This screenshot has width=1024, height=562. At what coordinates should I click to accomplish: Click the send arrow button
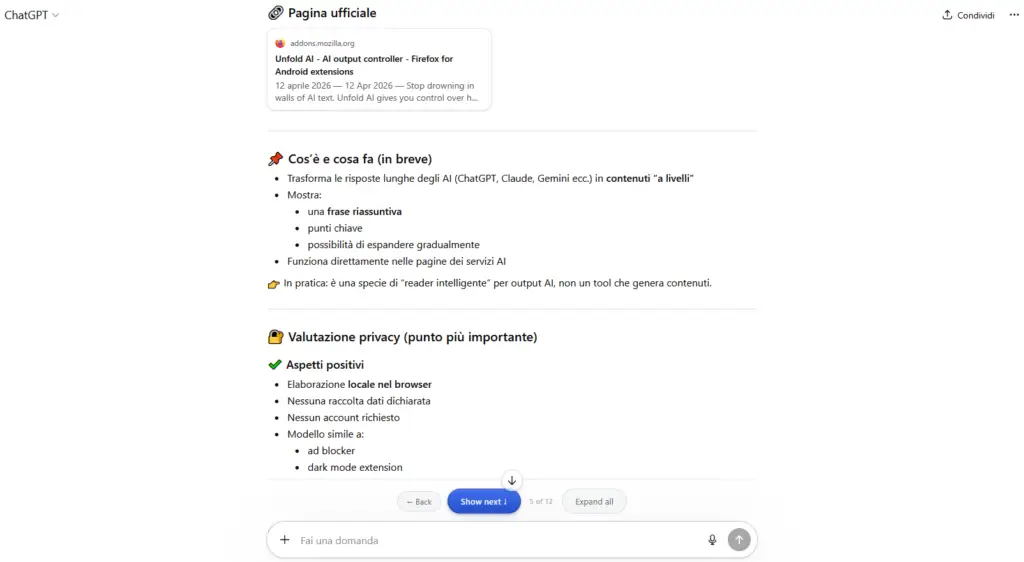[739, 540]
